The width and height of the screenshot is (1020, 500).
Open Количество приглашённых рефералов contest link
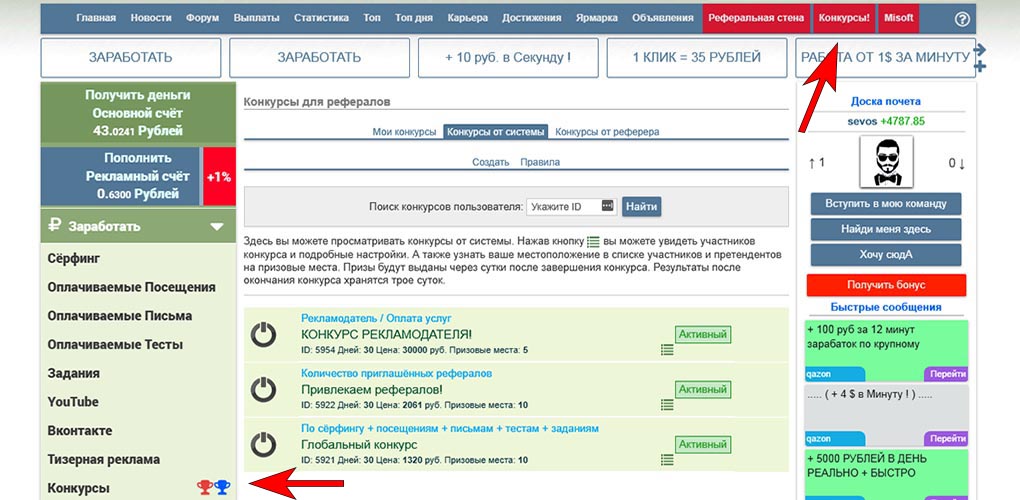point(396,373)
